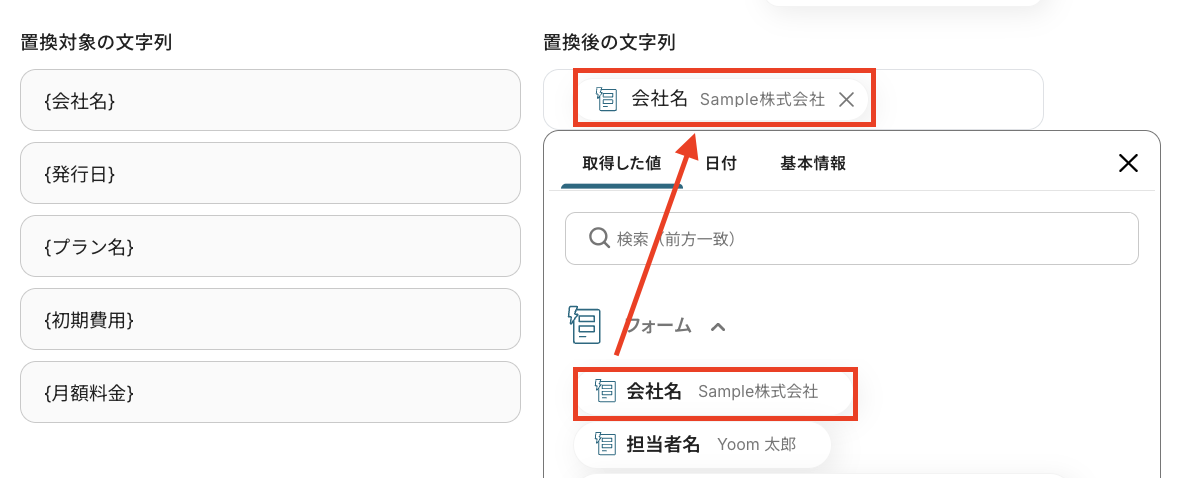Image resolution: width=1188 pixels, height=478 pixels.
Task: Select the {プラン名} input box
Action: 270,246
